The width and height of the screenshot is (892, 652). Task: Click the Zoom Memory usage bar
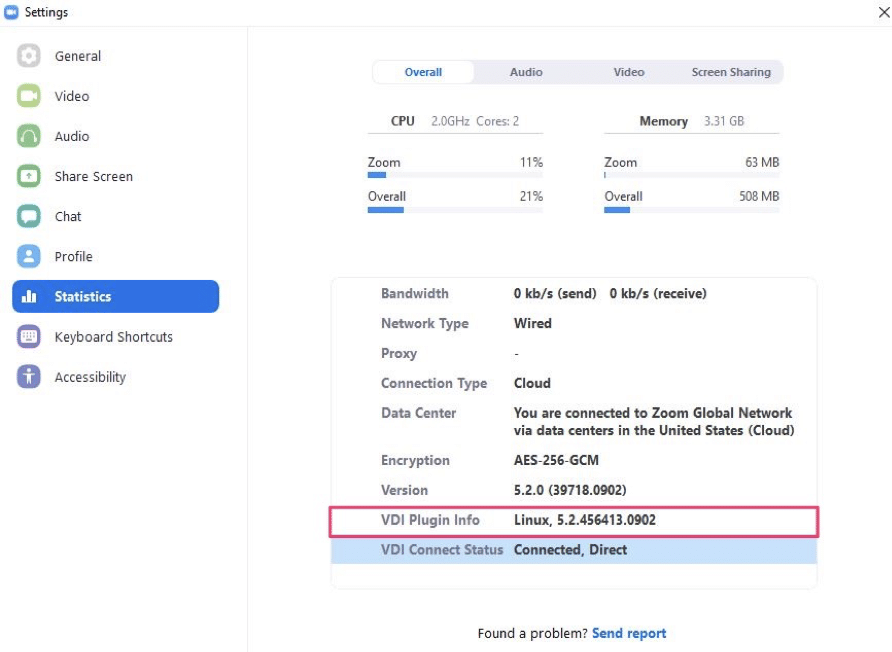click(x=691, y=175)
